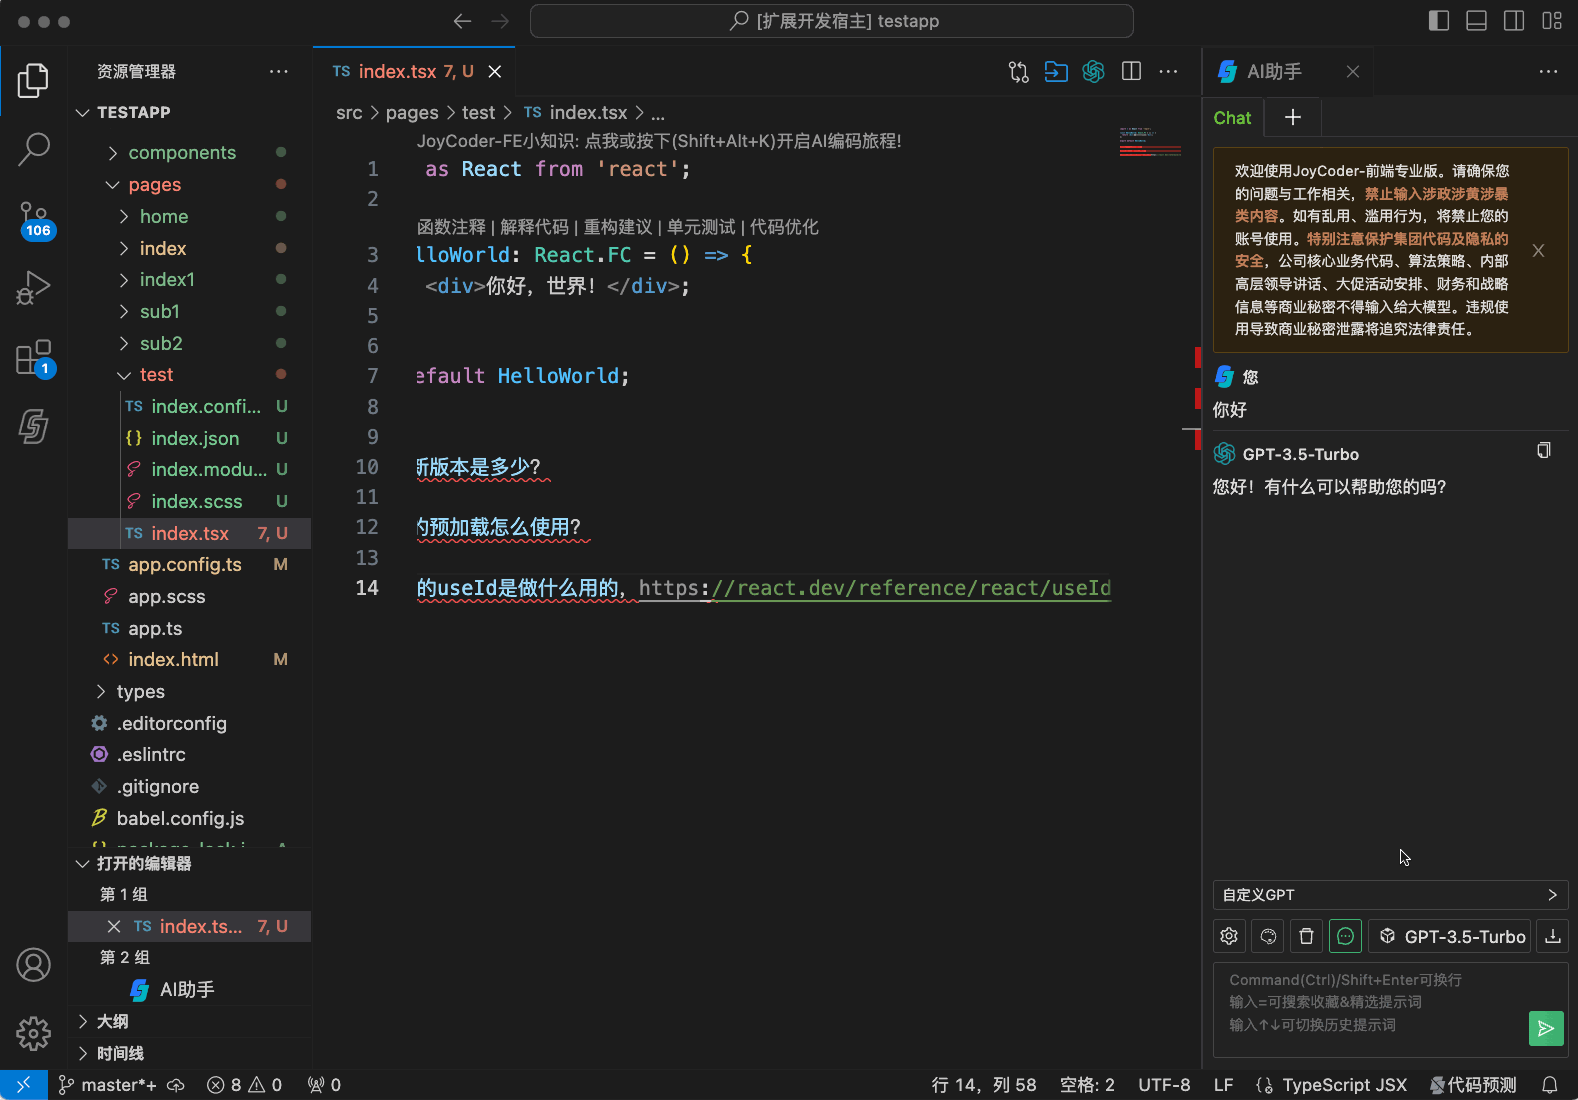Click the ChatGPT icon in editor toolbar
The height and width of the screenshot is (1100, 1578).
(1093, 72)
